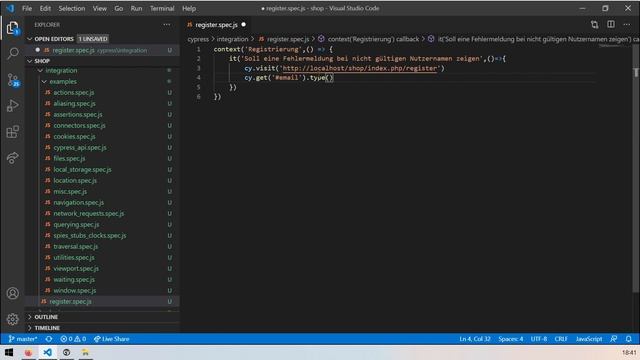Click the 1 UNSAVED badge
Screen dimensions: 640x360
(x=93, y=39)
